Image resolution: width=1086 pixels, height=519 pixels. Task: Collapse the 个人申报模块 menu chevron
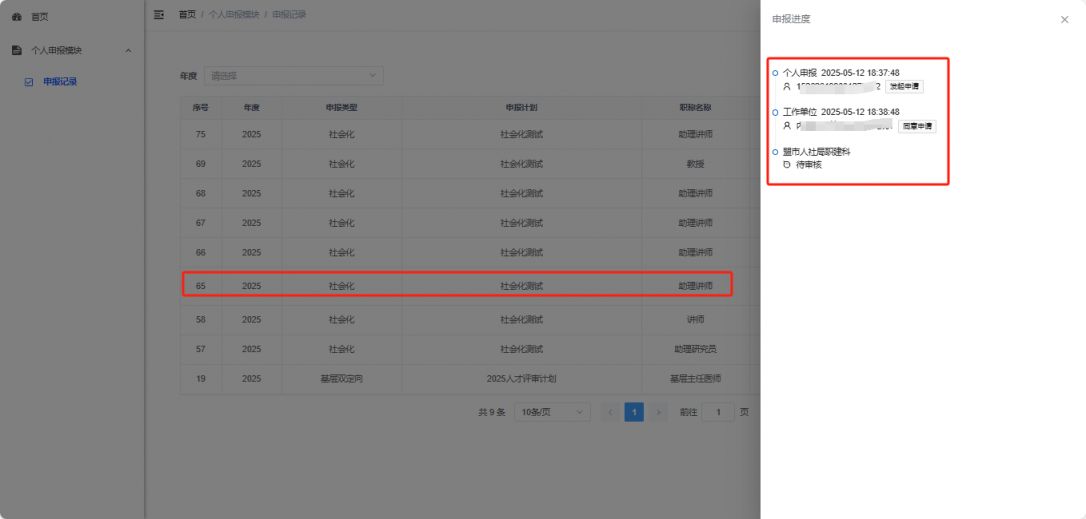tap(128, 51)
